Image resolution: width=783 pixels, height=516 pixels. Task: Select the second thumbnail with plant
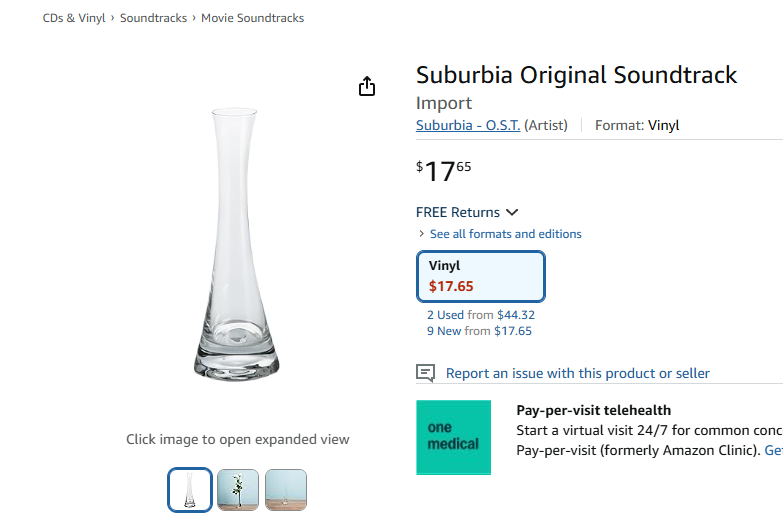click(238, 490)
